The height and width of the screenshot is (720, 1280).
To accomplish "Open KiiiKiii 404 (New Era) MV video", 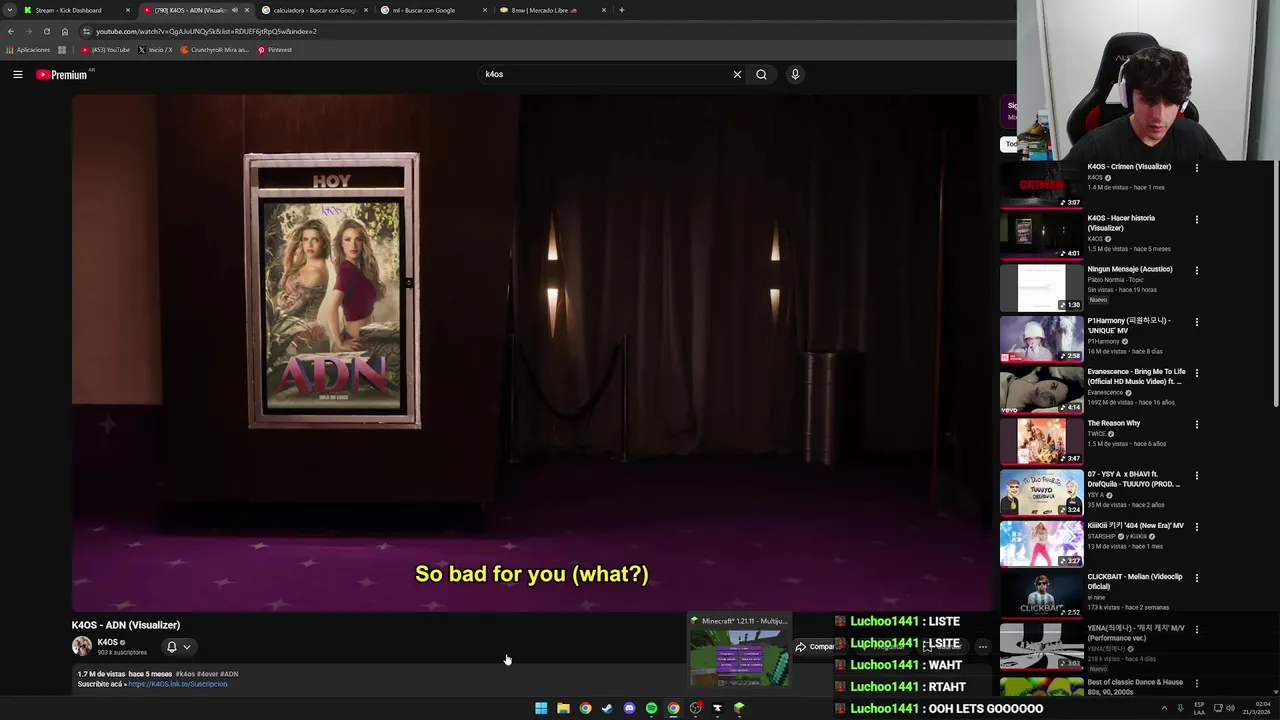I will (x=1135, y=526).
